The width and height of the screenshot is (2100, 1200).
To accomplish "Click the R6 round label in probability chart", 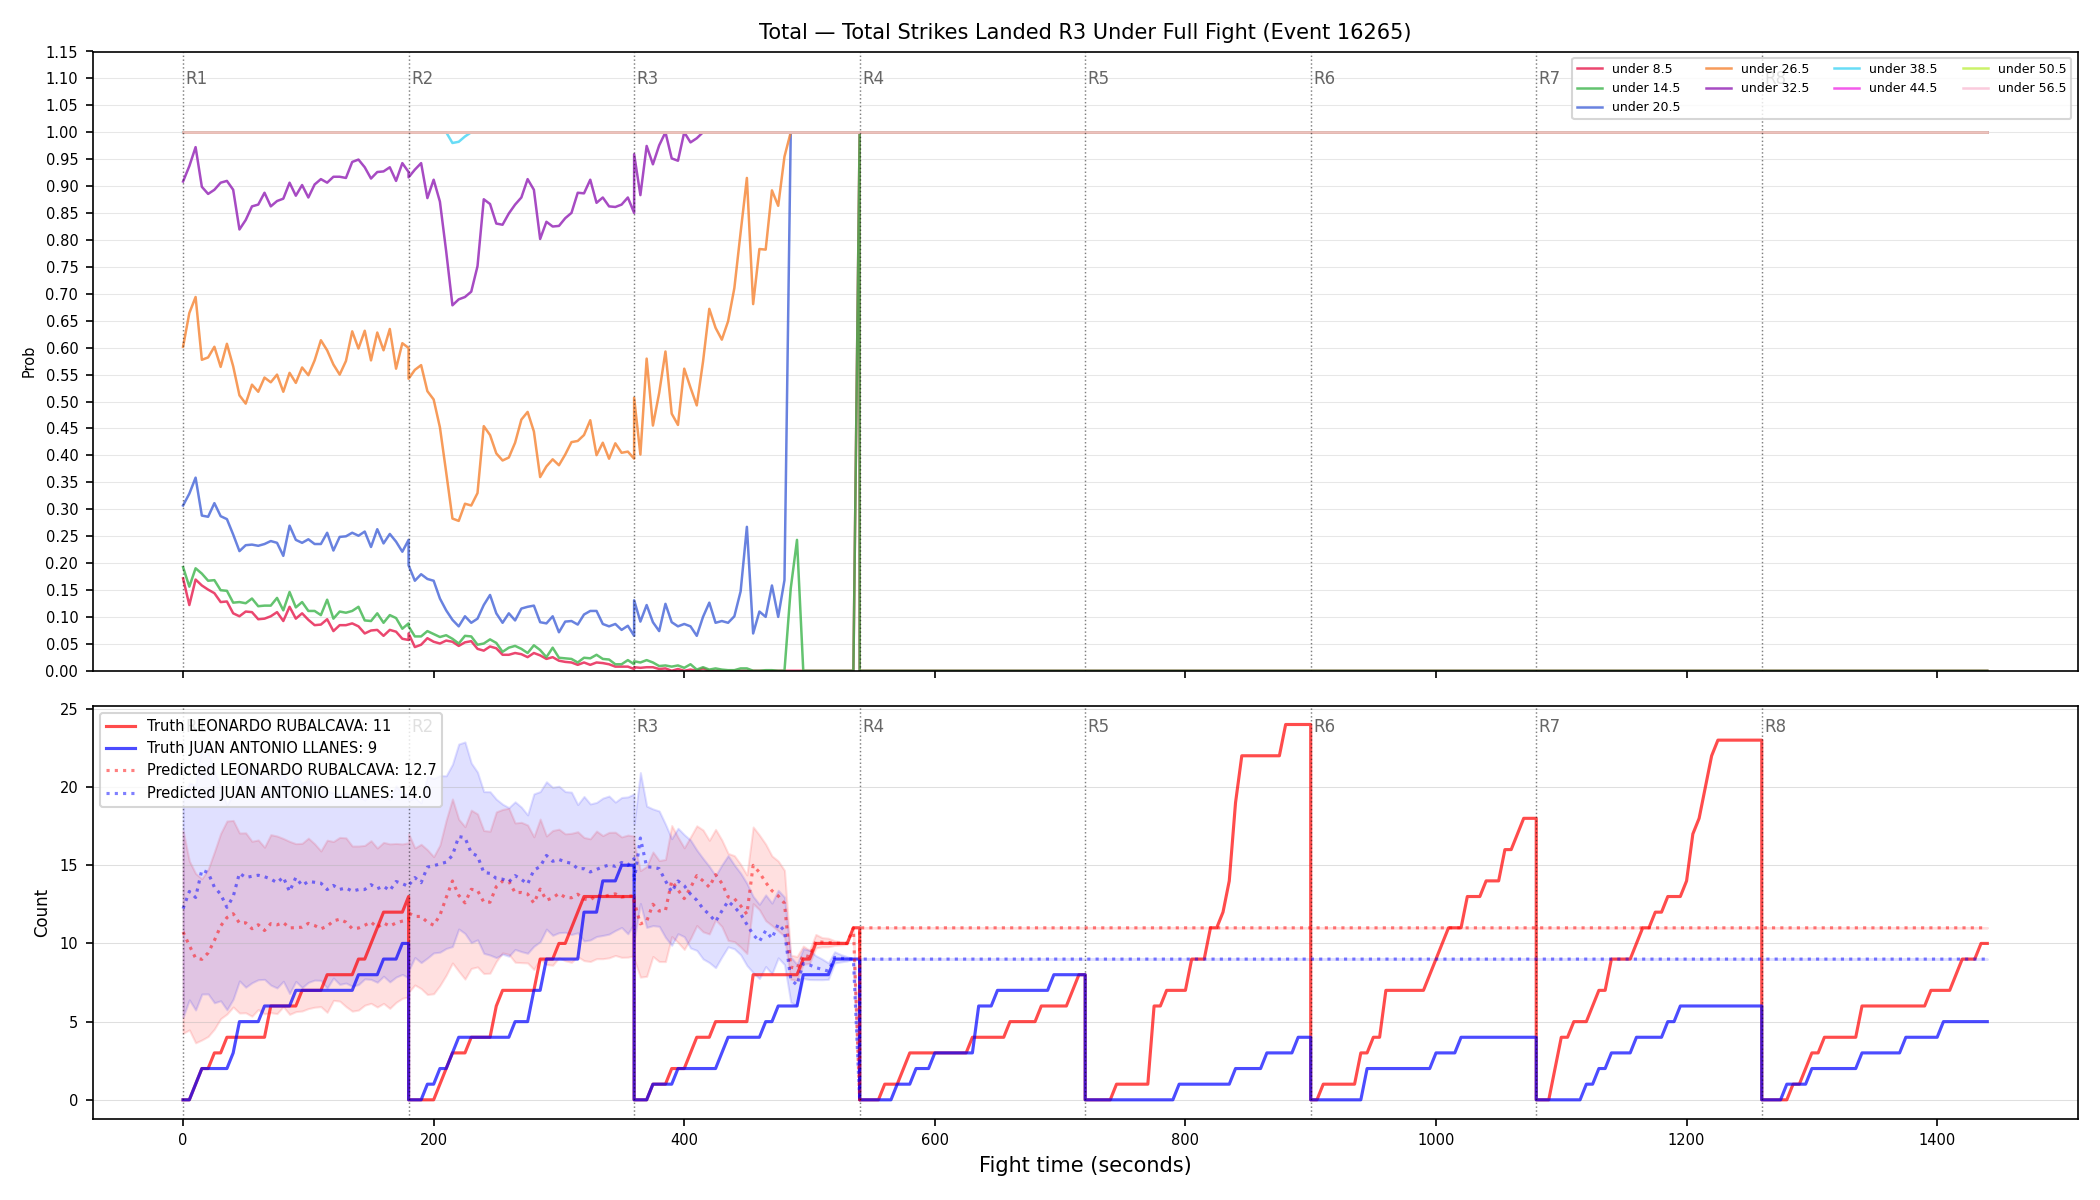I will coord(1324,78).
